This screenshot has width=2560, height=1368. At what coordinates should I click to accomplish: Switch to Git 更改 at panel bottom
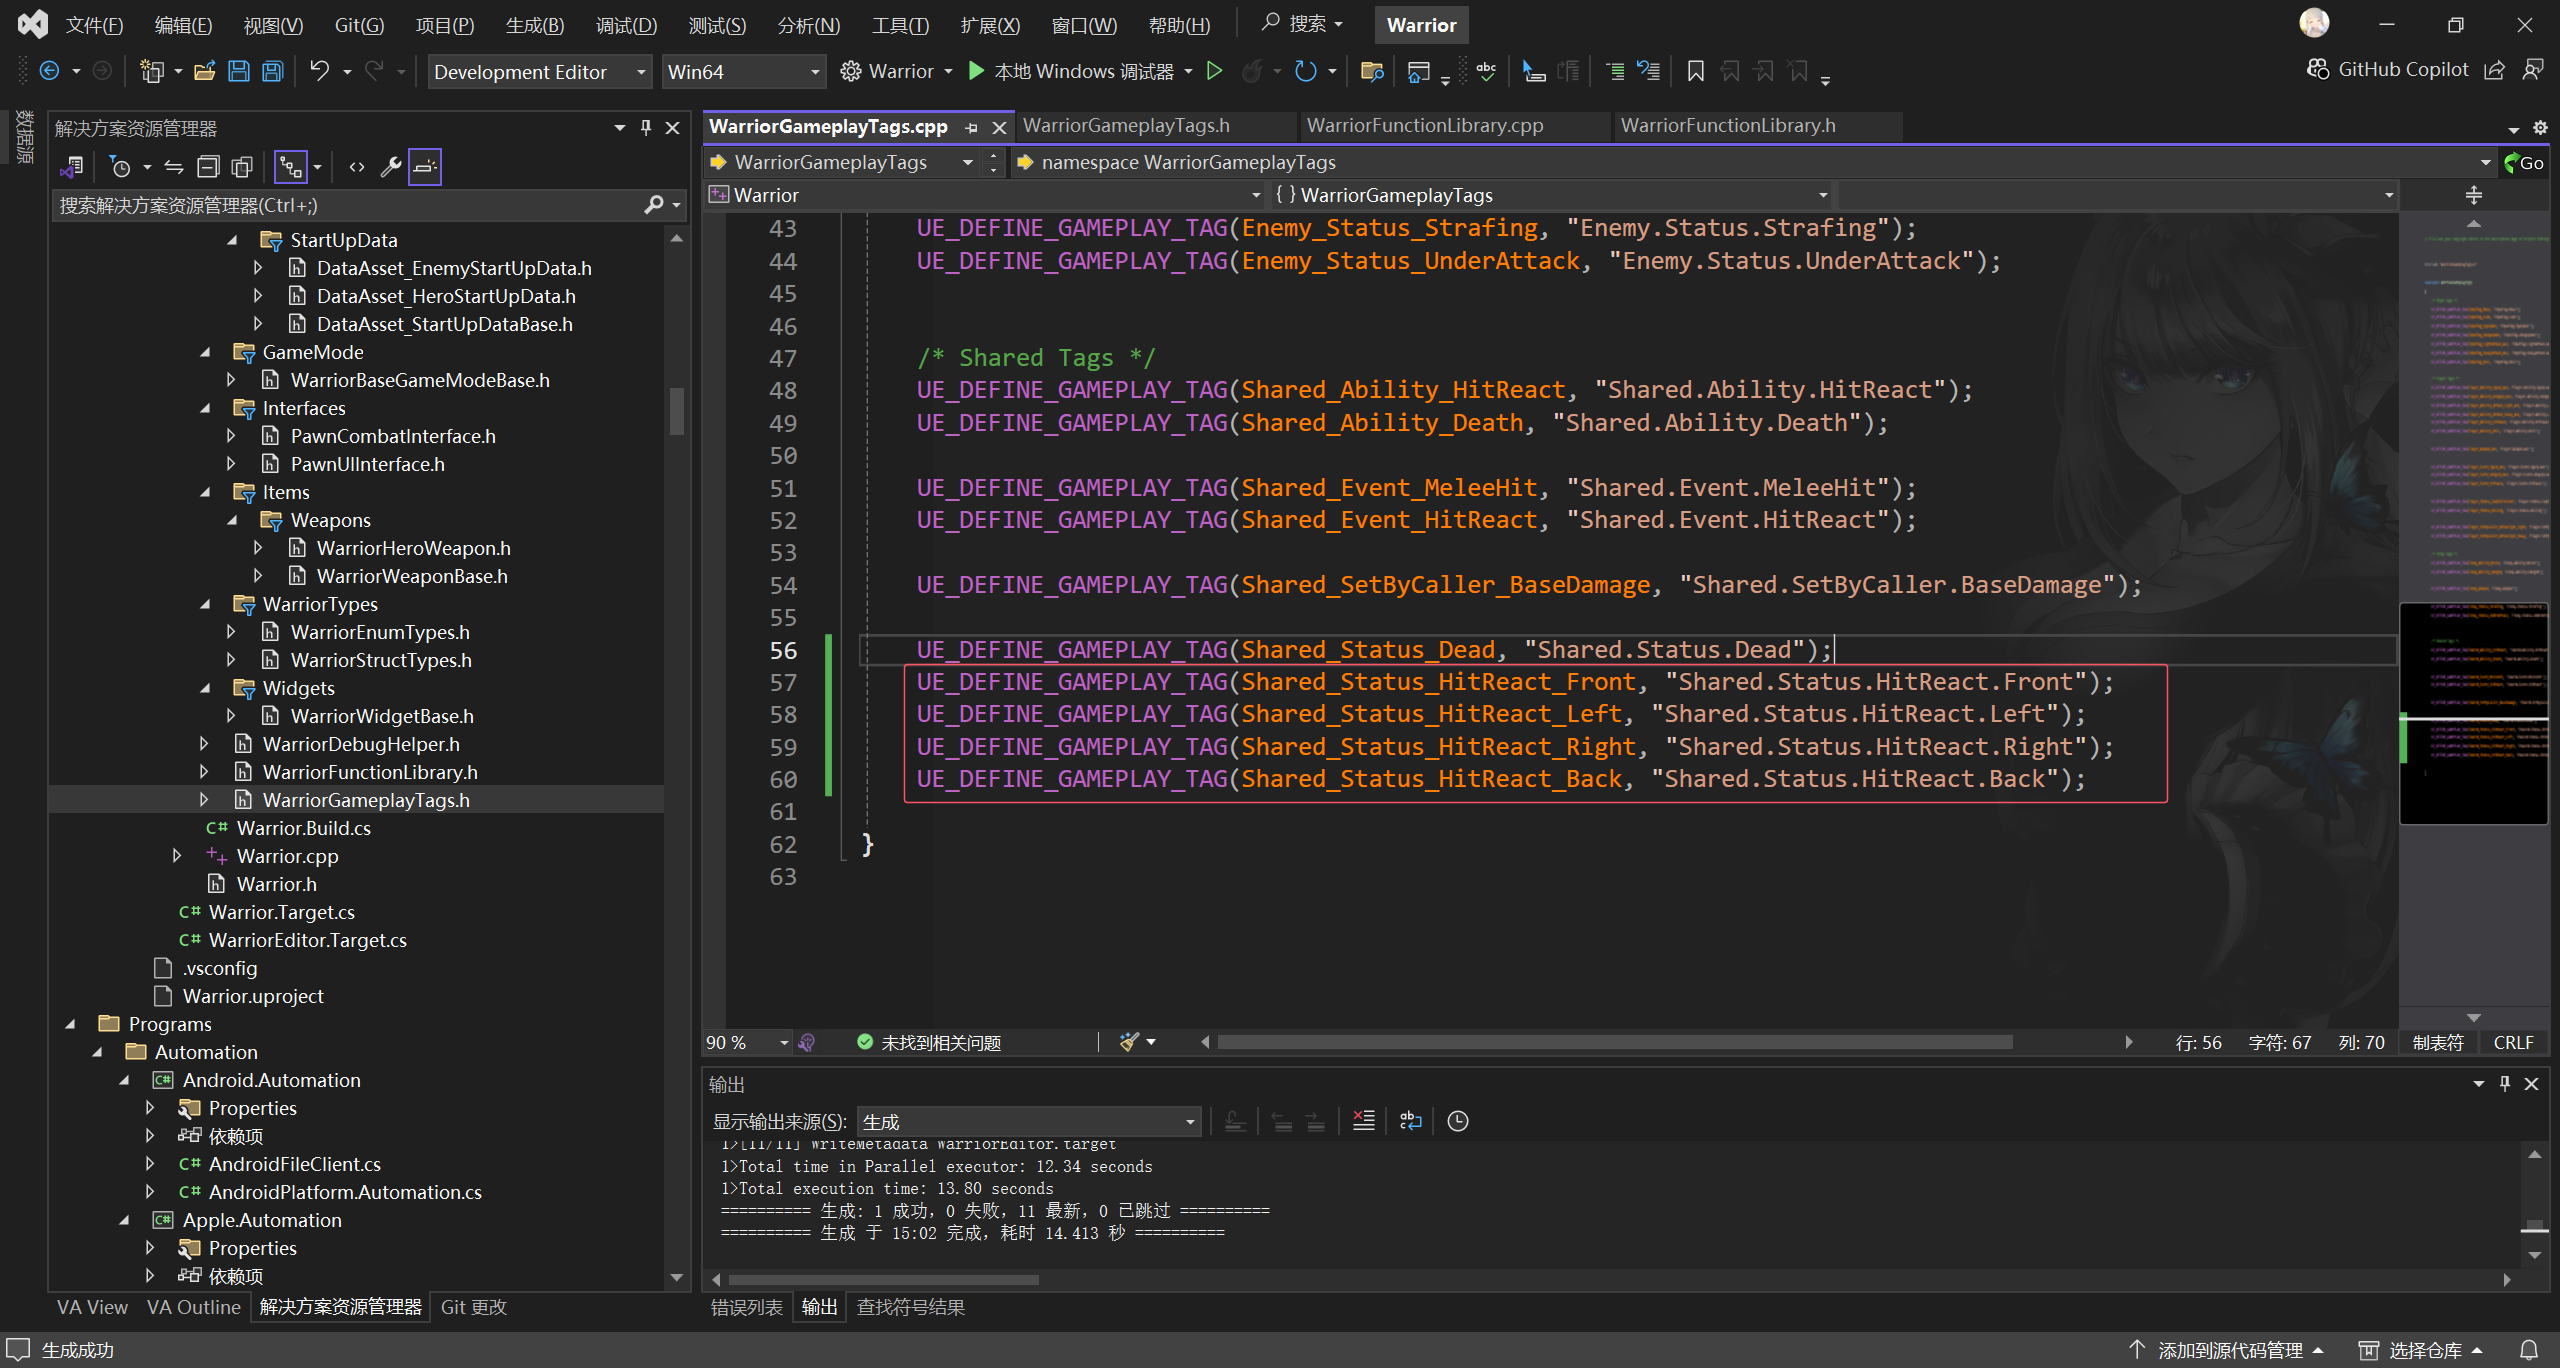473,1307
